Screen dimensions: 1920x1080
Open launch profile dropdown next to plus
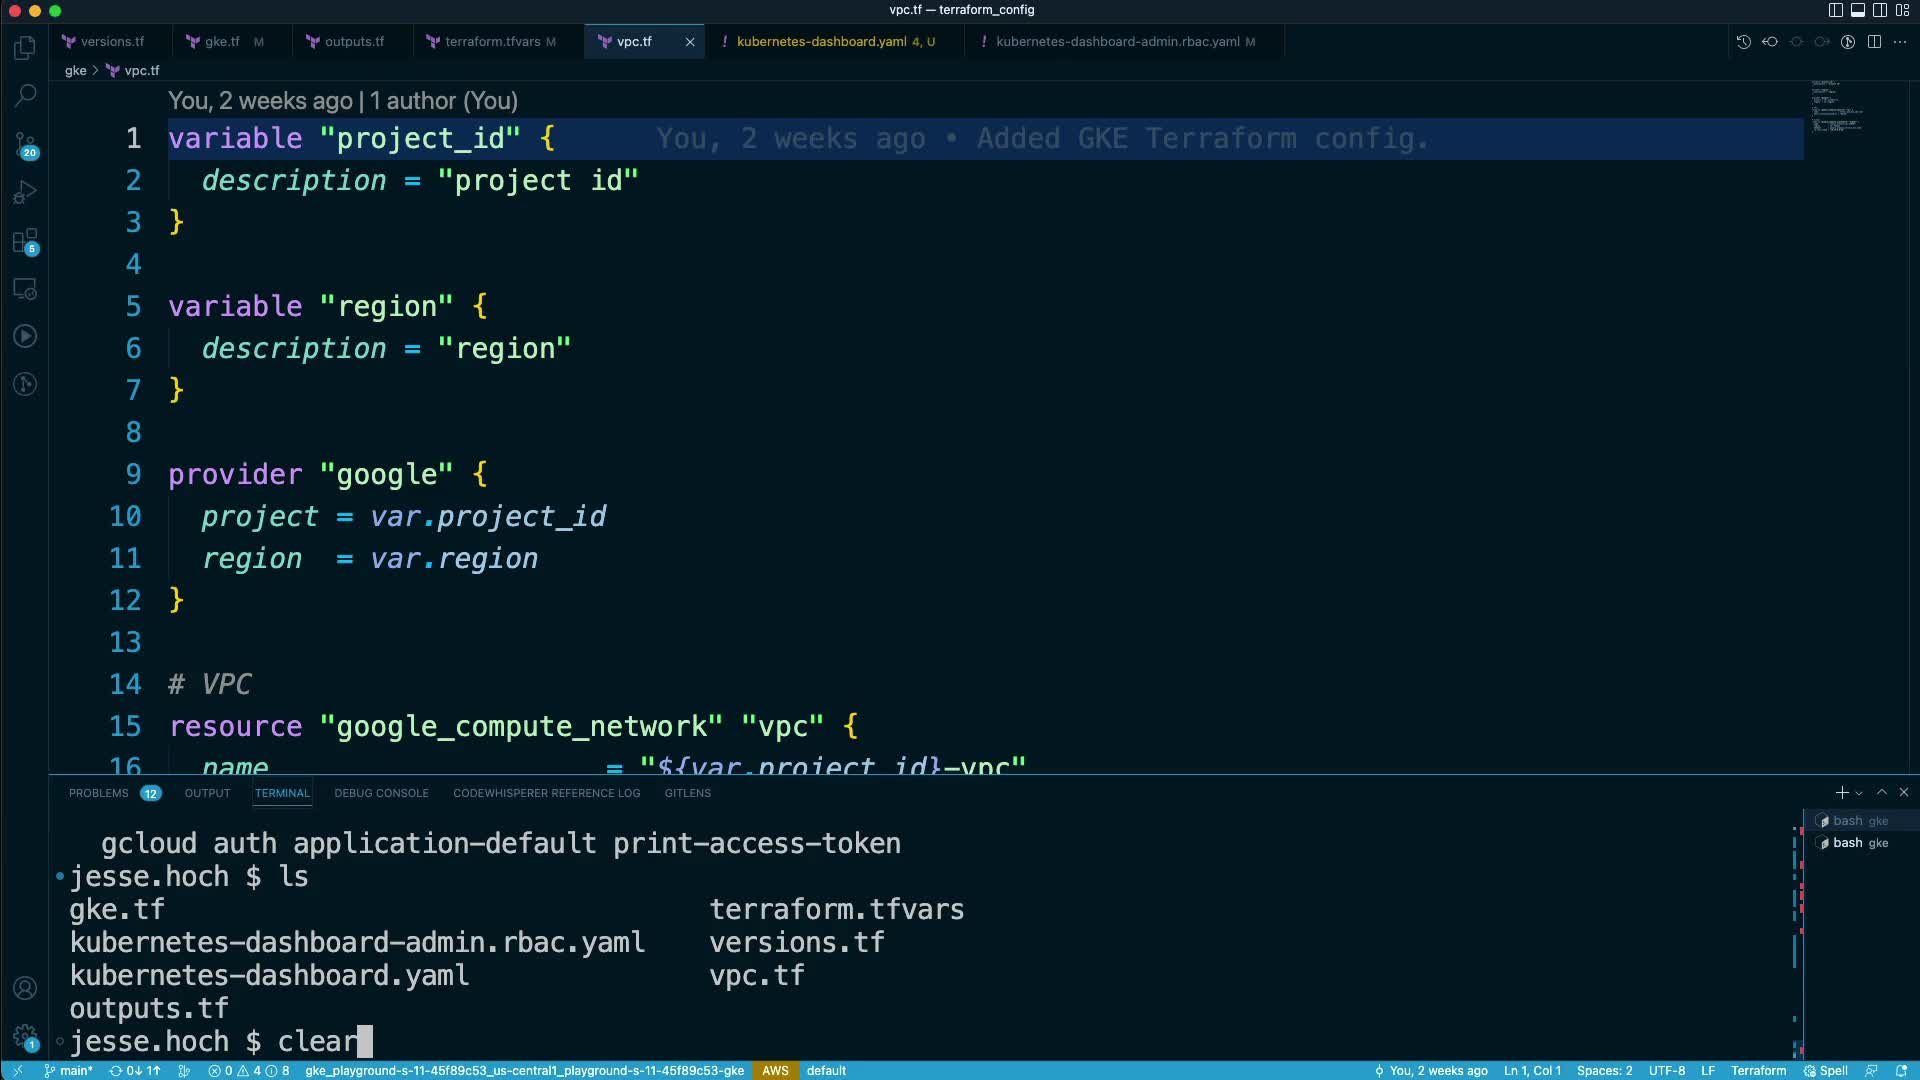coord(1859,793)
